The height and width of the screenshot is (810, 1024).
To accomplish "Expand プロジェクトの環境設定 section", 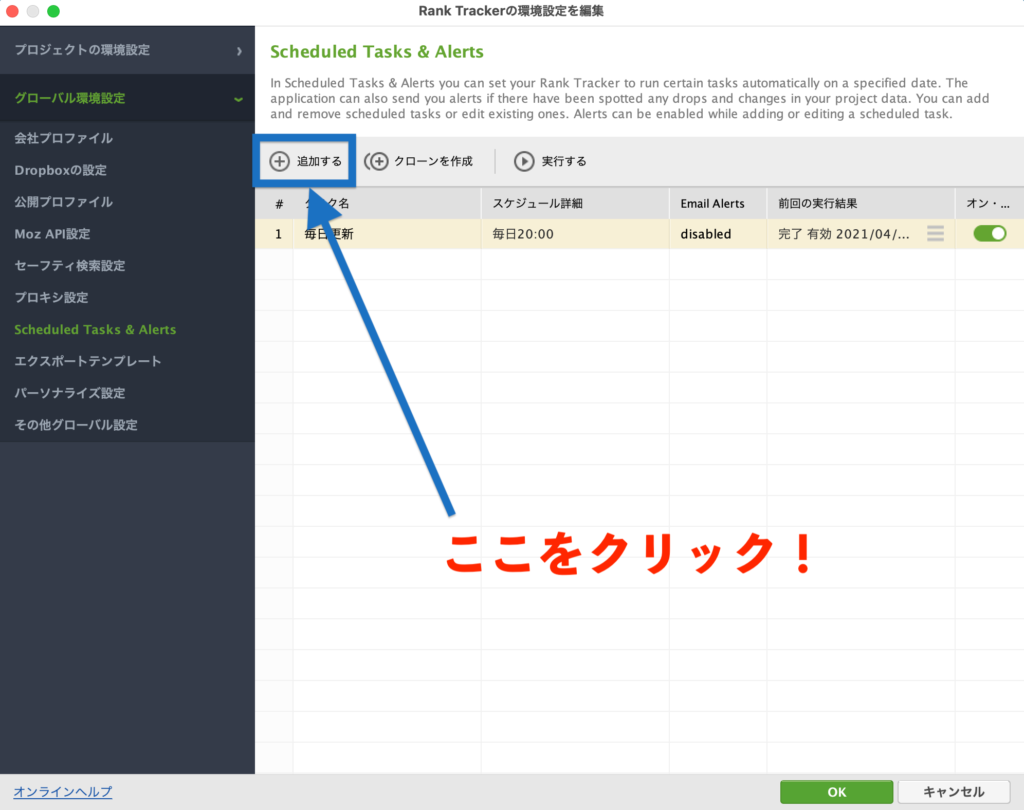I will coord(127,50).
